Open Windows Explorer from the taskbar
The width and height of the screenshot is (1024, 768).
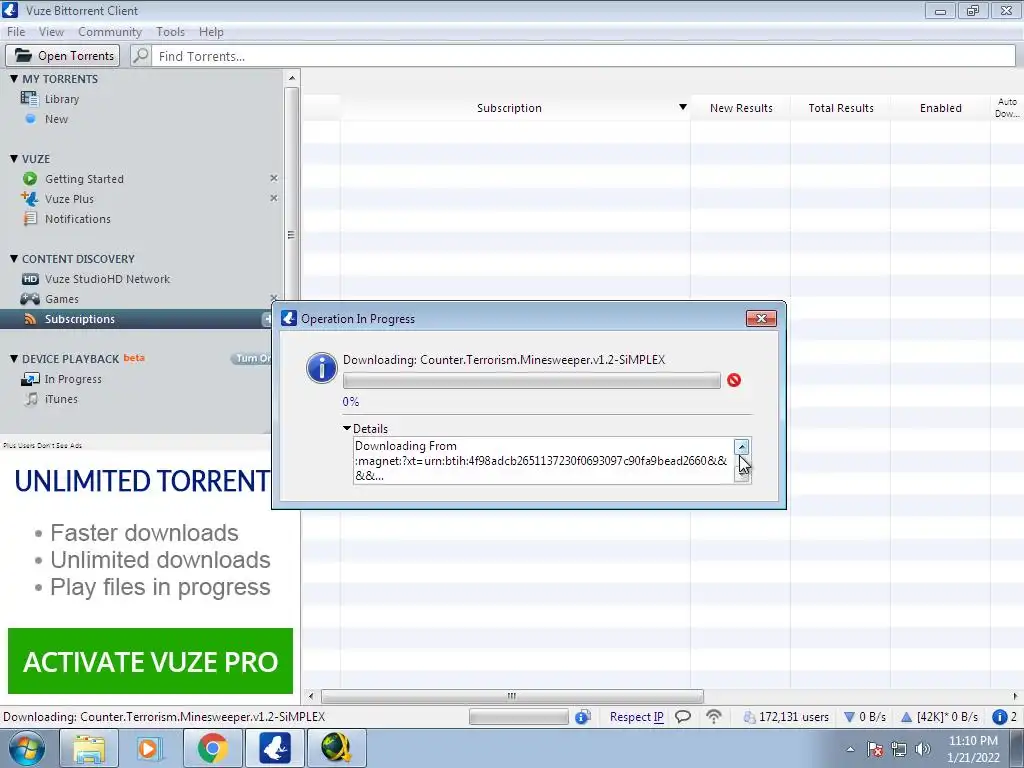coord(89,748)
